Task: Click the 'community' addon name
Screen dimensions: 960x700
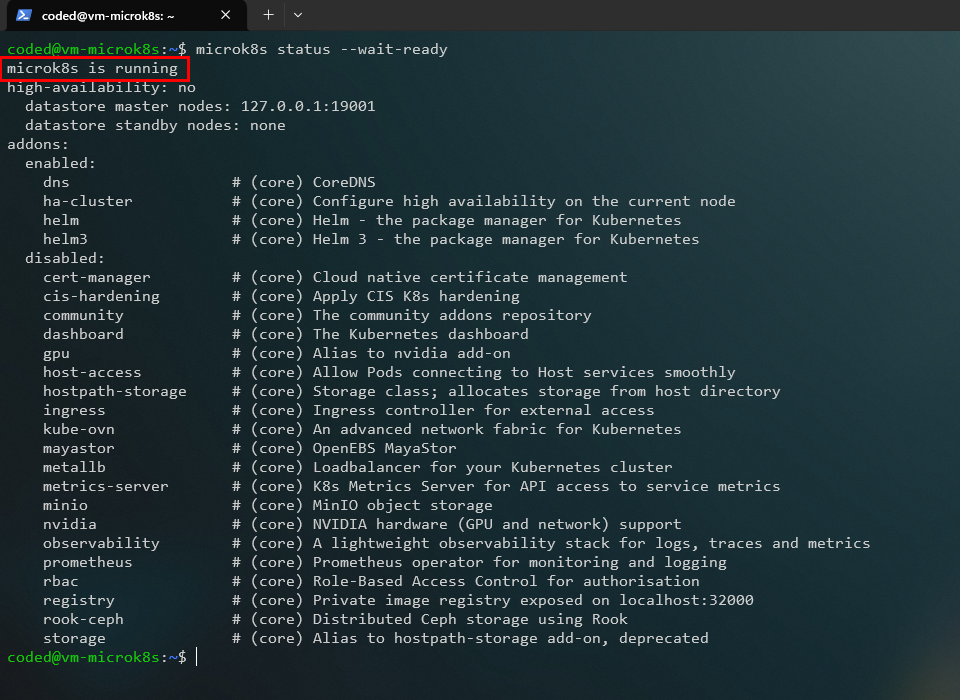Action: tap(83, 315)
